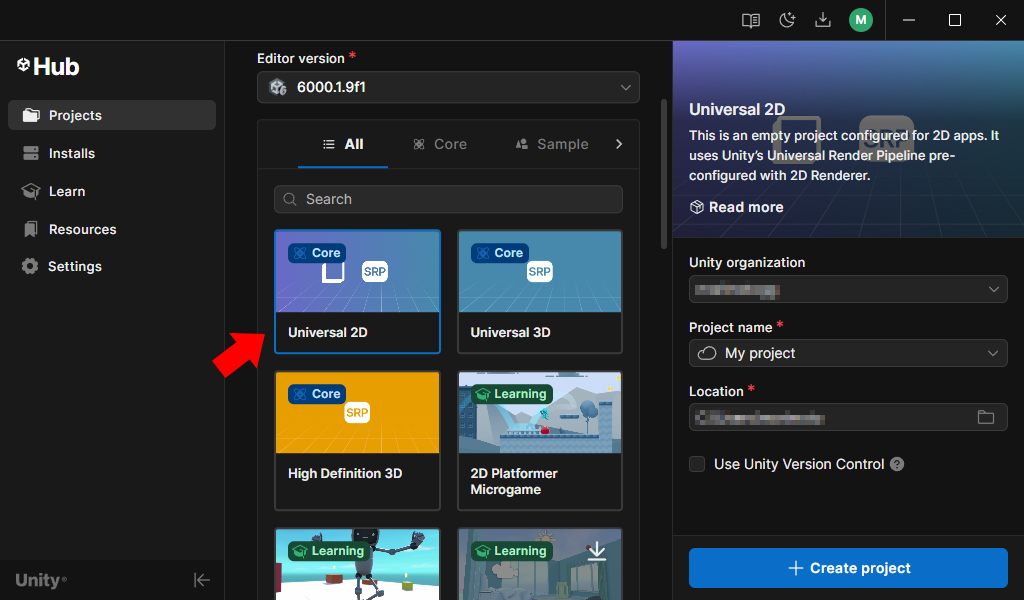Click the cloud icon beside My project
The width and height of the screenshot is (1024, 600).
(707, 353)
